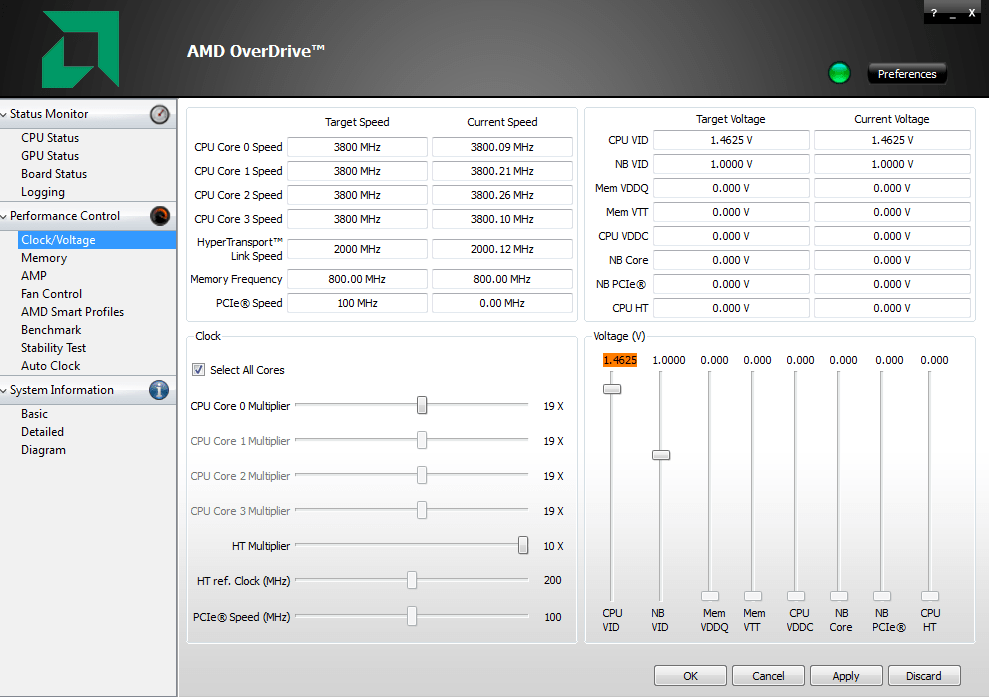Image resolution: width=989 pixels, height=697 pixels.
Task: Open the Memory settings page
Action: pyautogui.click(x=44, y=258)
